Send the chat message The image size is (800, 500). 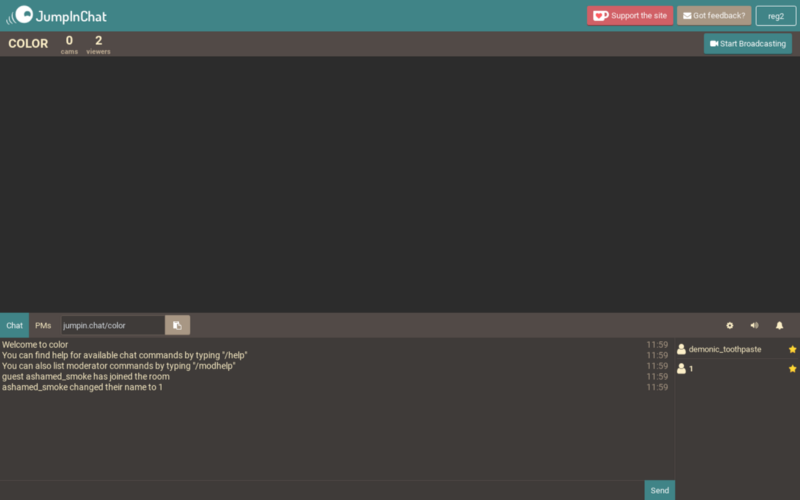(660, 490)
